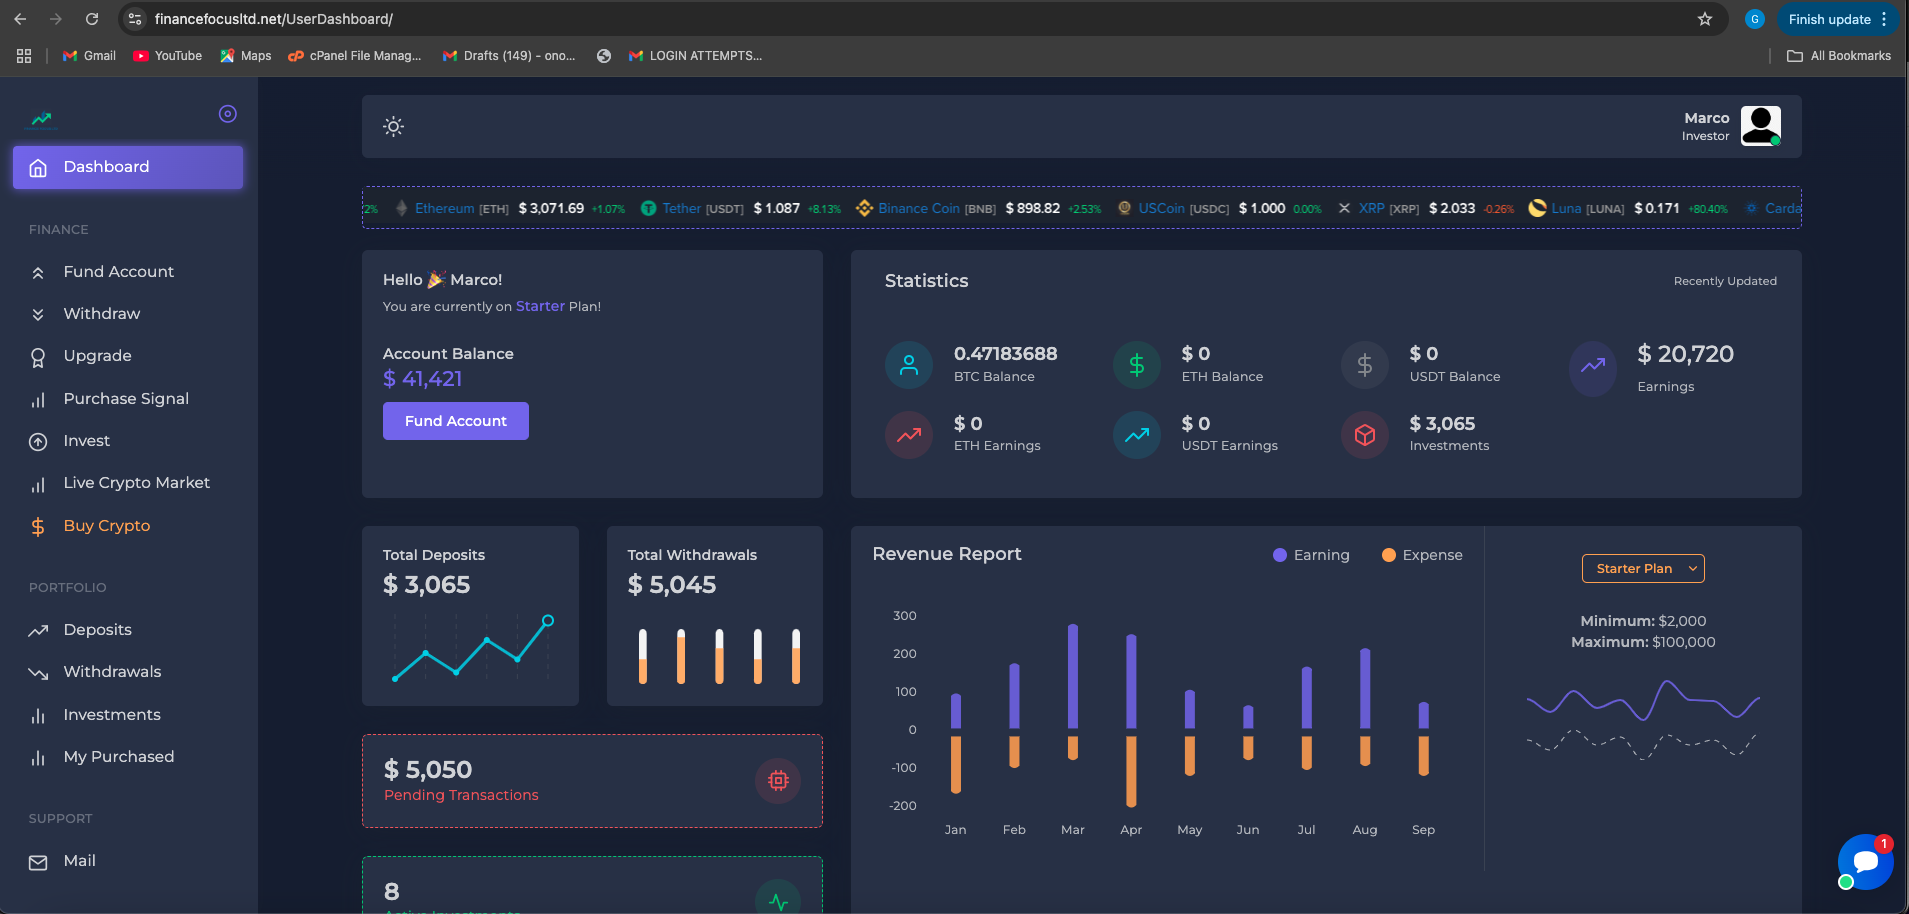Viewport: 1909px width, 914px height.
Task: Bookmark this page with the star icon
Action: coord(1704,19)
